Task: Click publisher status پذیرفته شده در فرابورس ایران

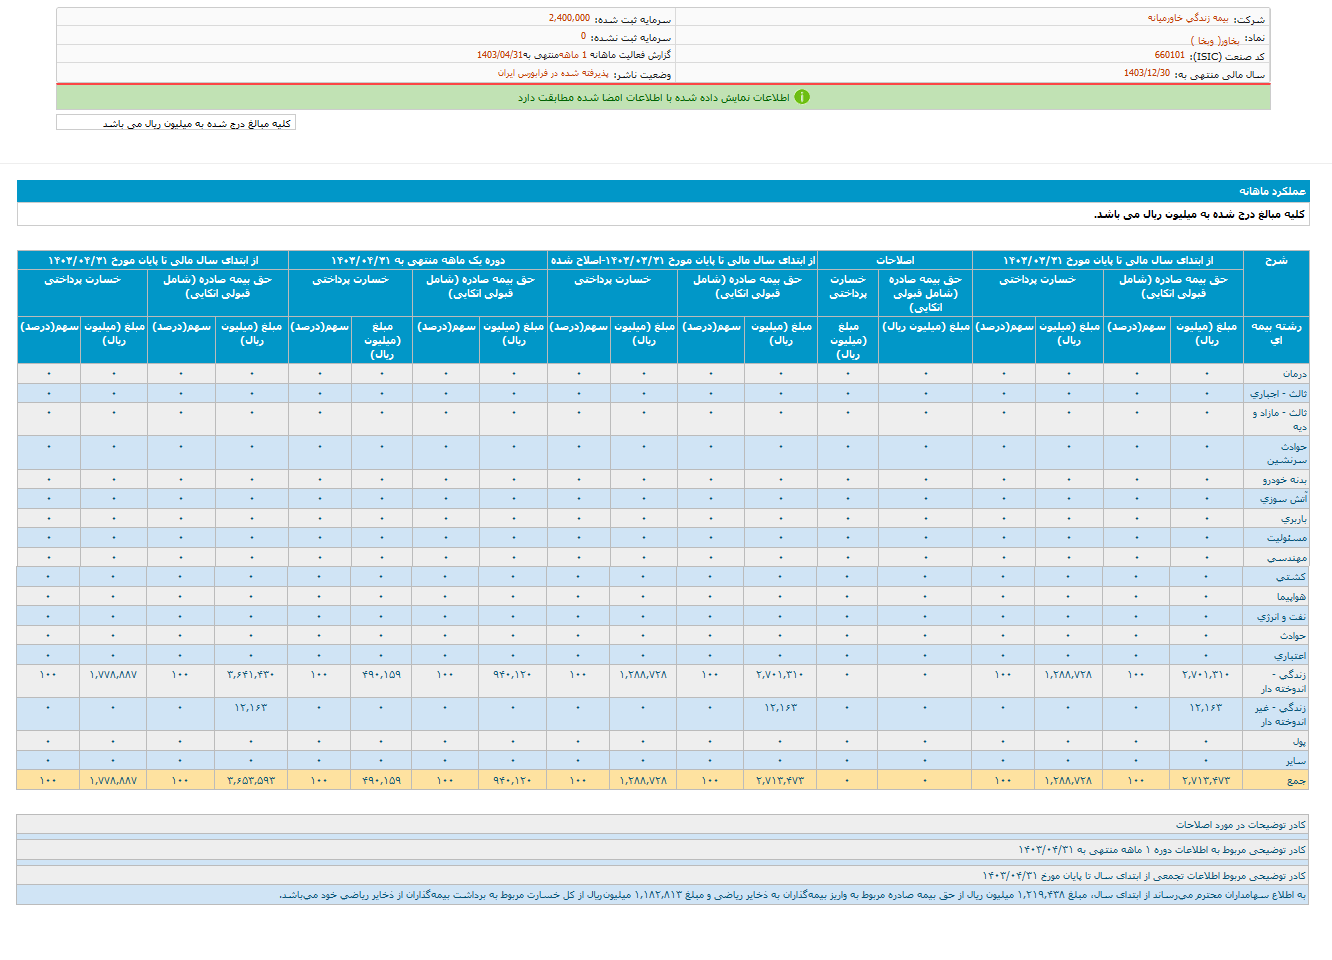Action: click(x=553, y=74)
